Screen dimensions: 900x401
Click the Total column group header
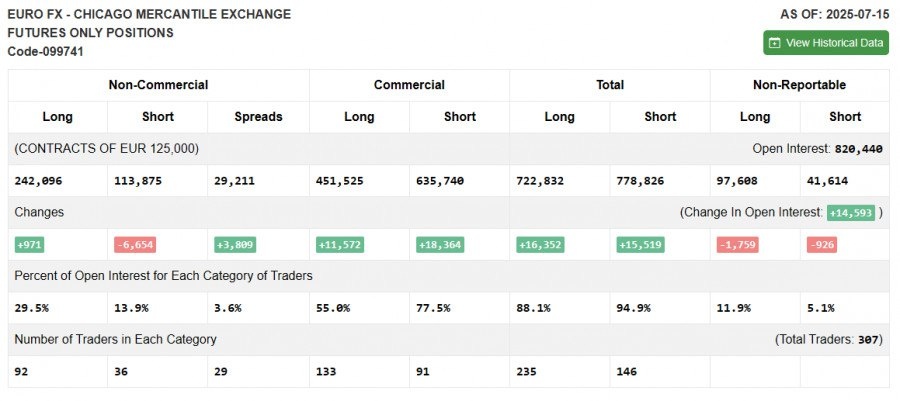[609, 85]
